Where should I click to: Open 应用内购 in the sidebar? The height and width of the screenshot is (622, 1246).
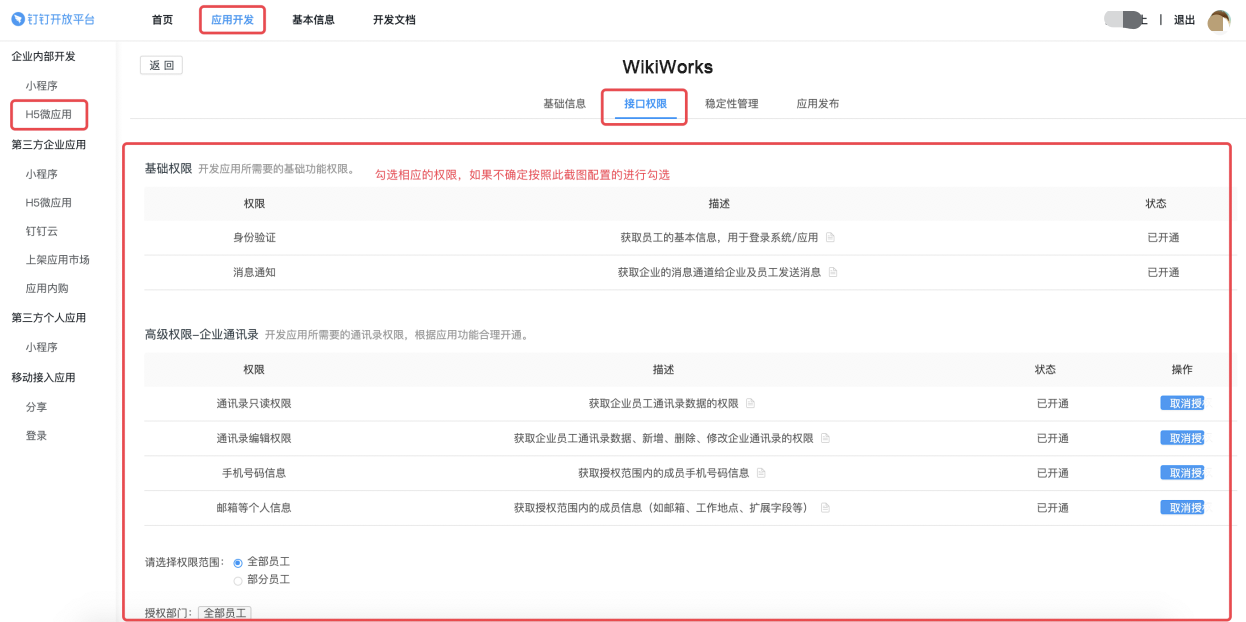(x=47, y=289)
